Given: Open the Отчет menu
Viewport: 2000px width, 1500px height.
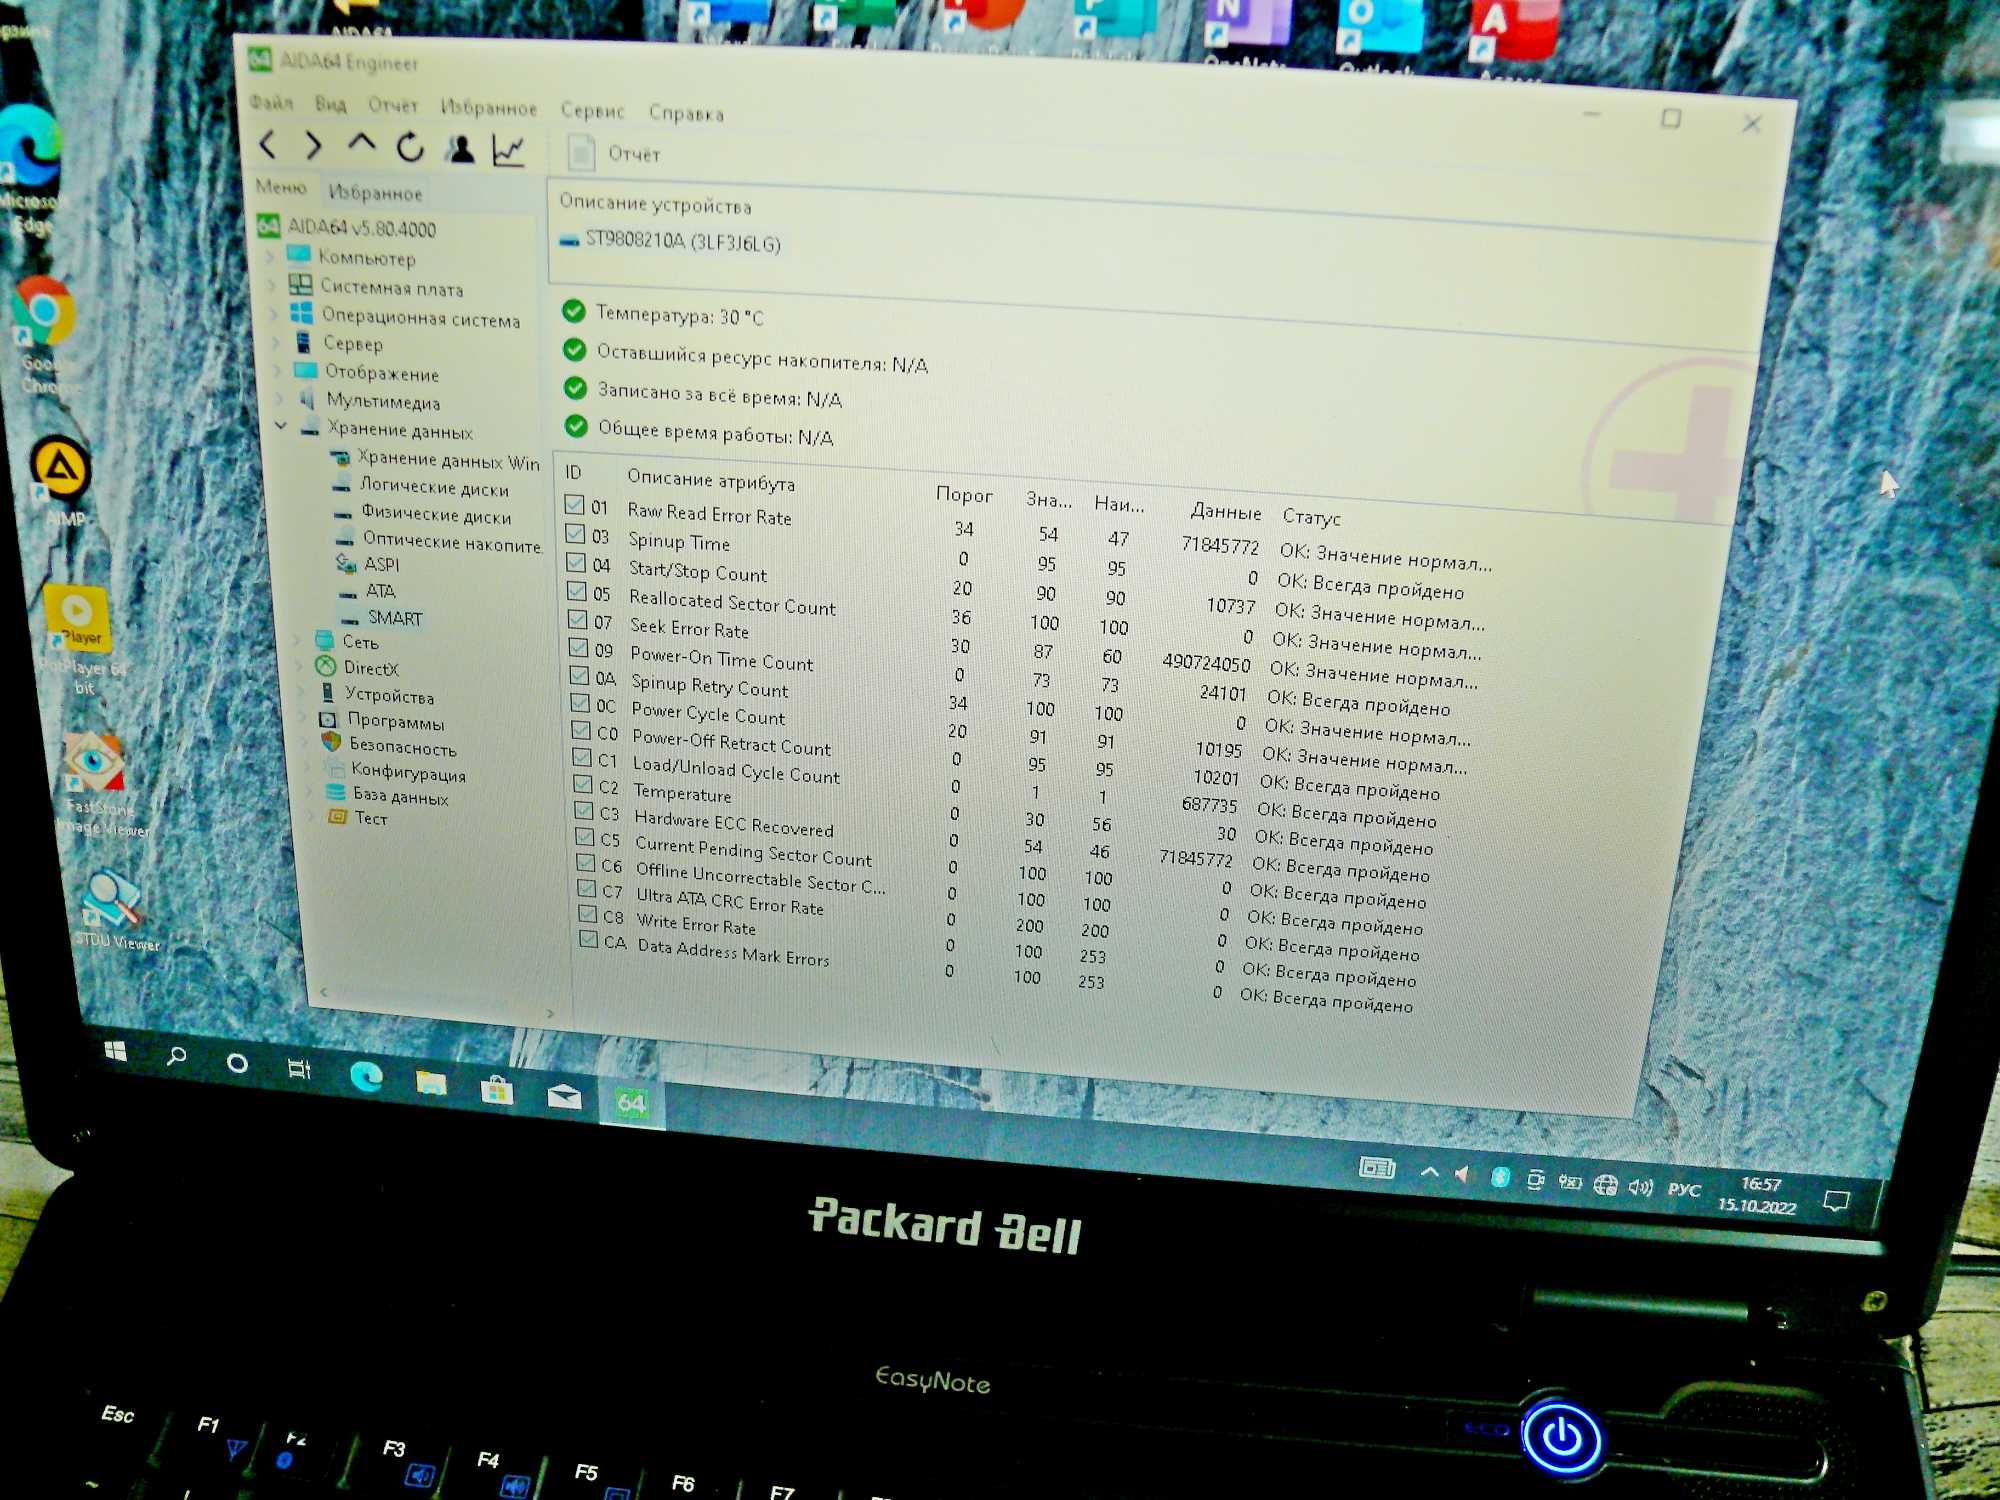Looking at the screenshot, I should (392, 105).
